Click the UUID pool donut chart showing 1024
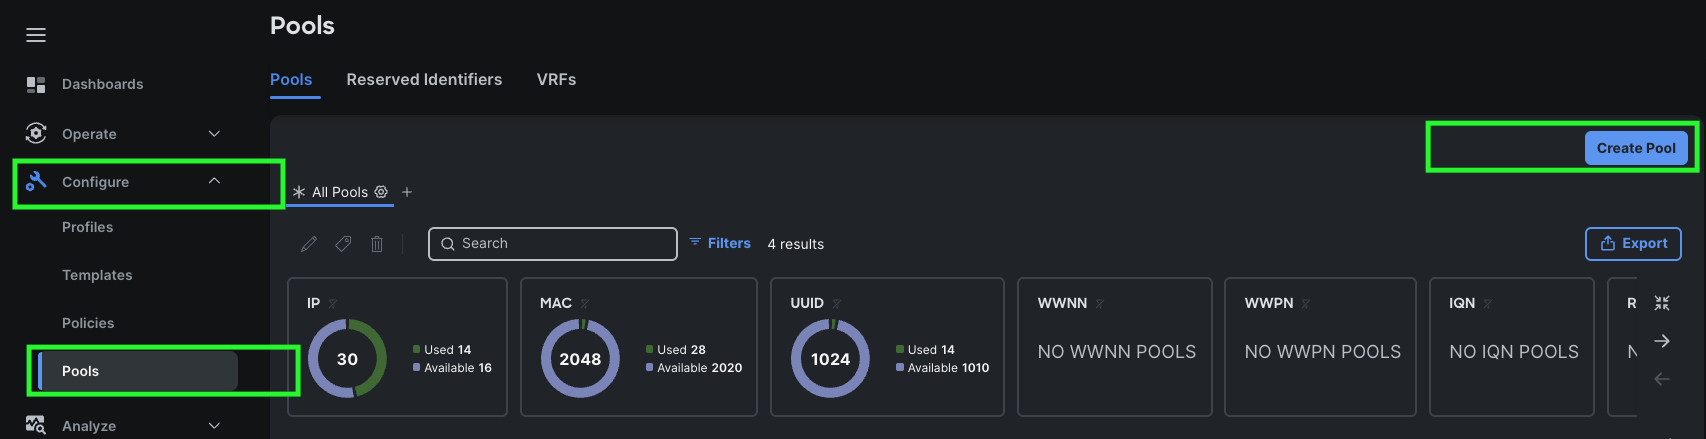Screen dimensions: 1706x439 point(830,359)
